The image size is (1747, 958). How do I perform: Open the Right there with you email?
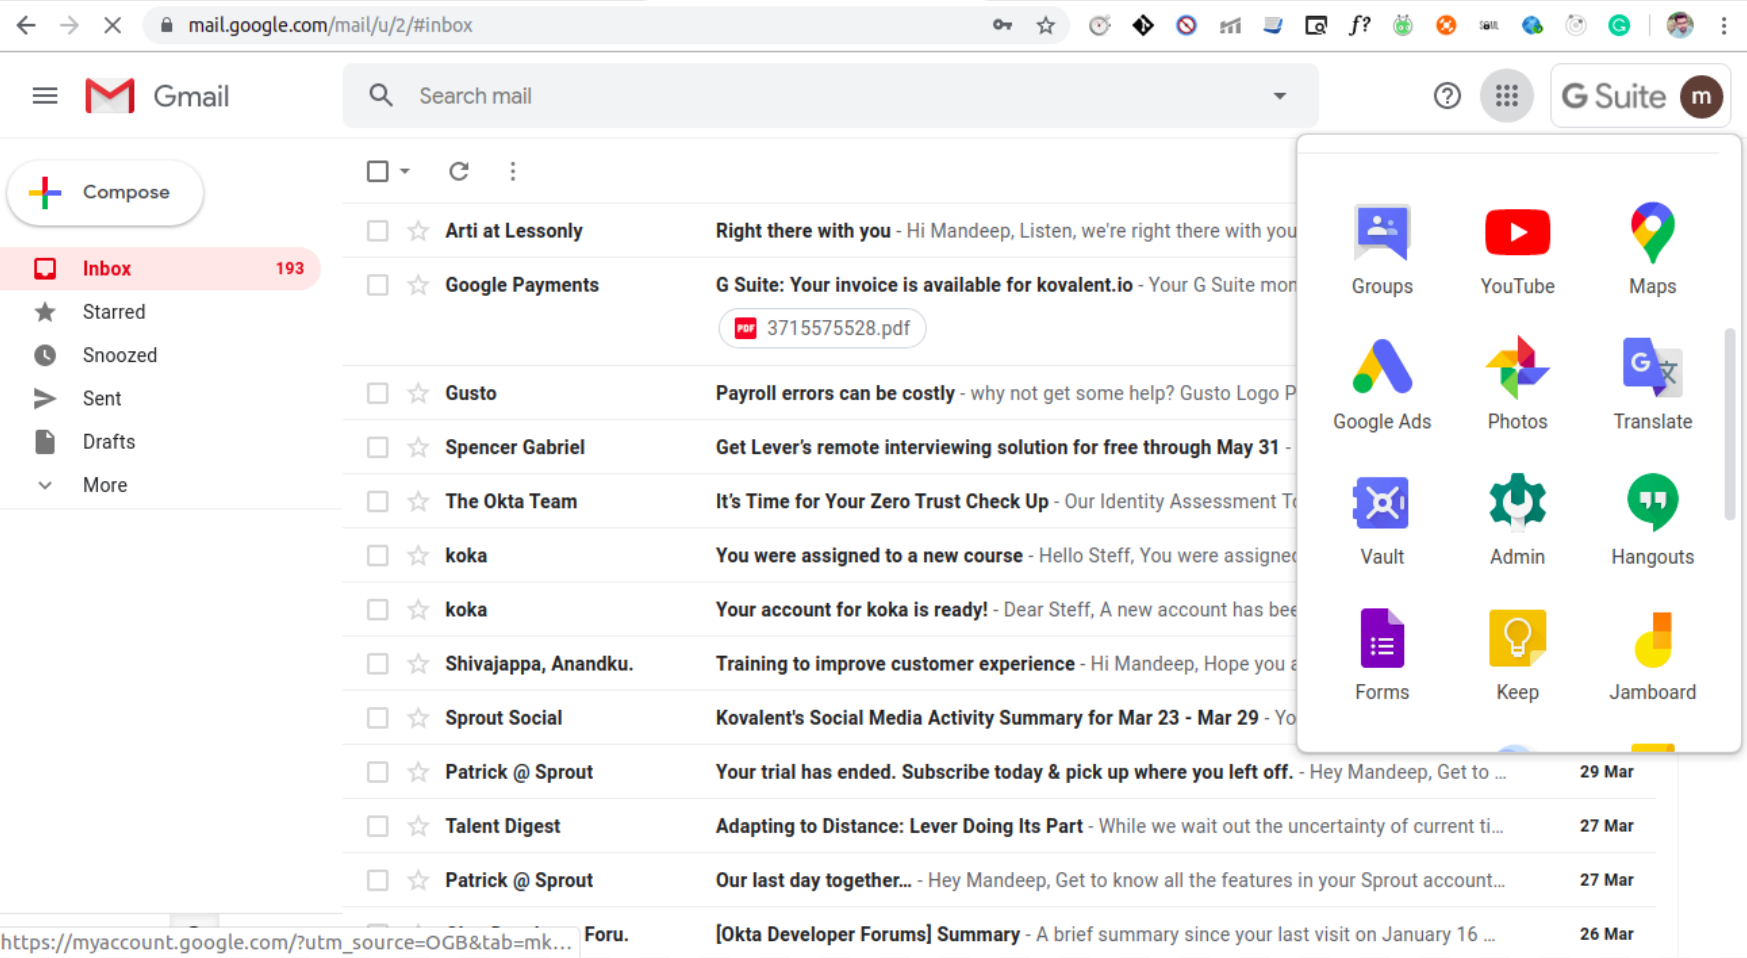coord(803,231)
